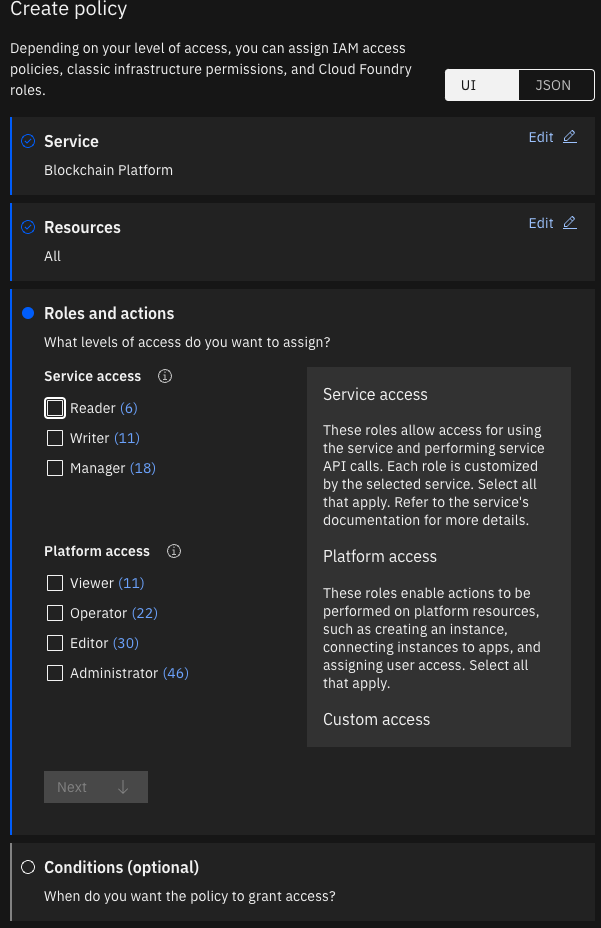Open the Editor role's 30 actions link

pos(126,643)
